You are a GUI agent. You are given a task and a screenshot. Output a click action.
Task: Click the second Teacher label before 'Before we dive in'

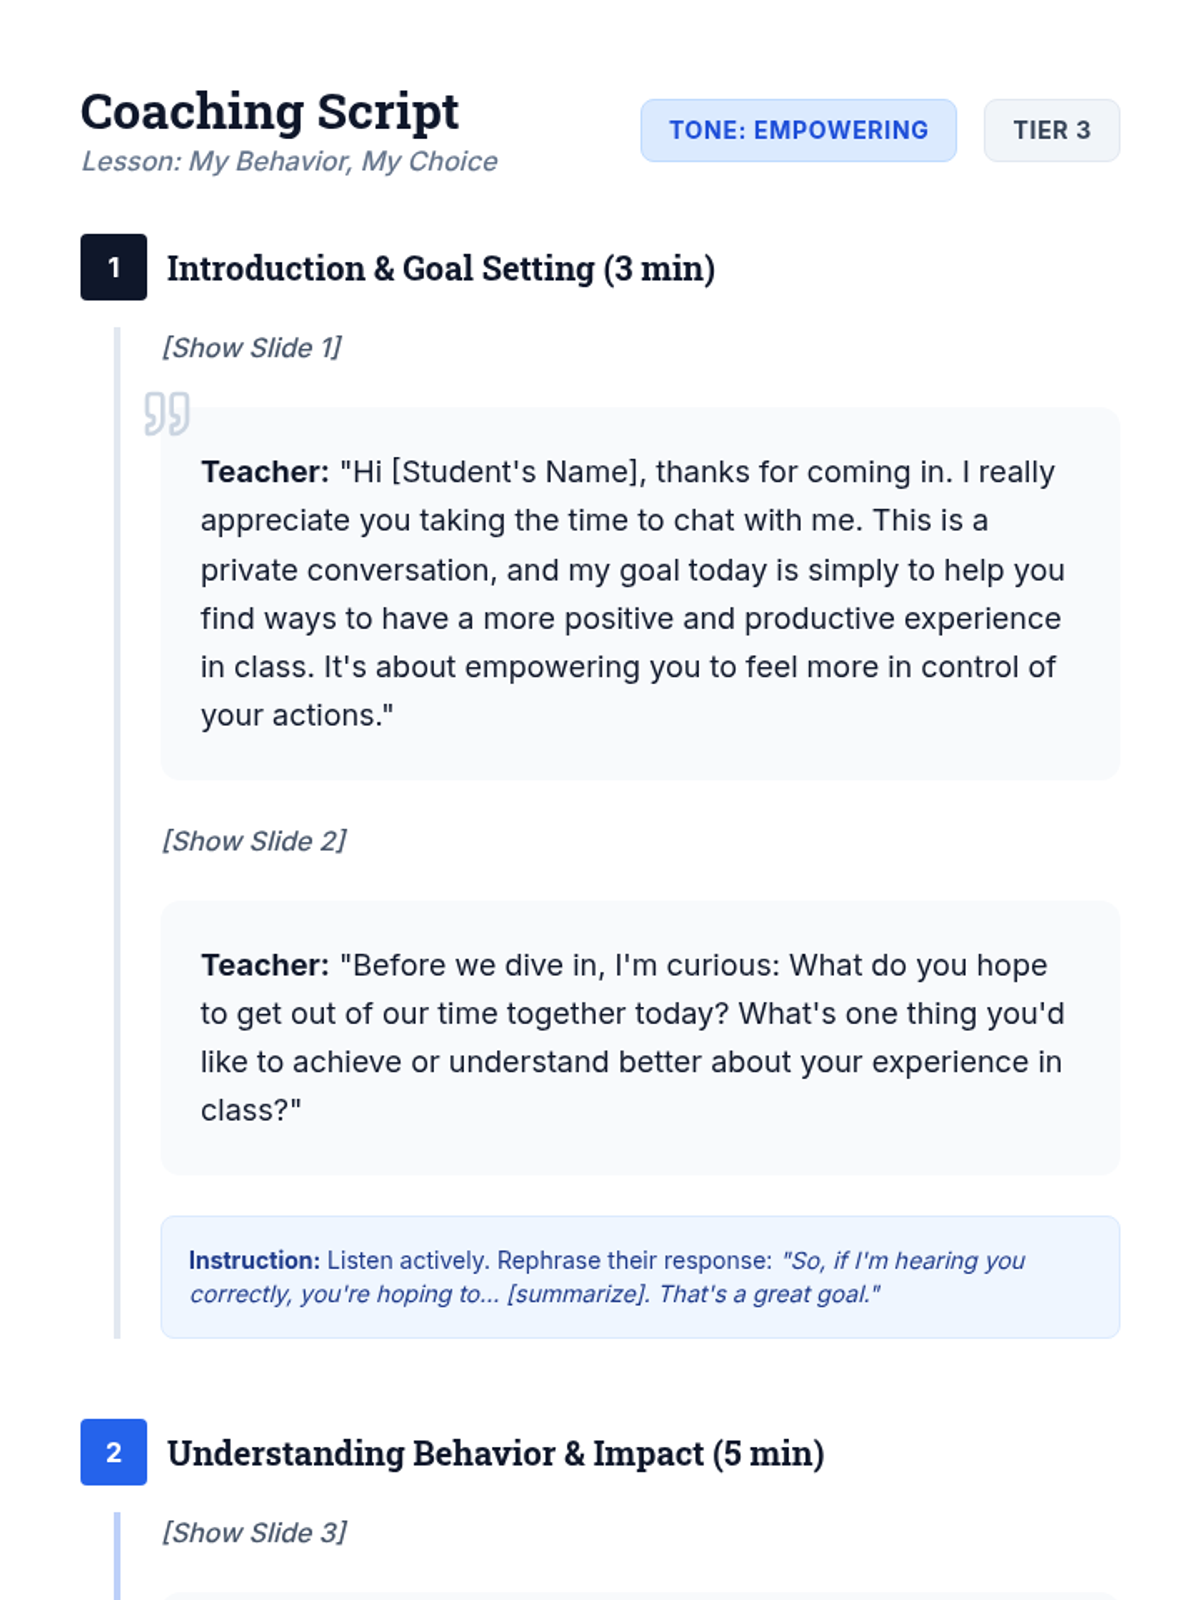tap(264, 965)
